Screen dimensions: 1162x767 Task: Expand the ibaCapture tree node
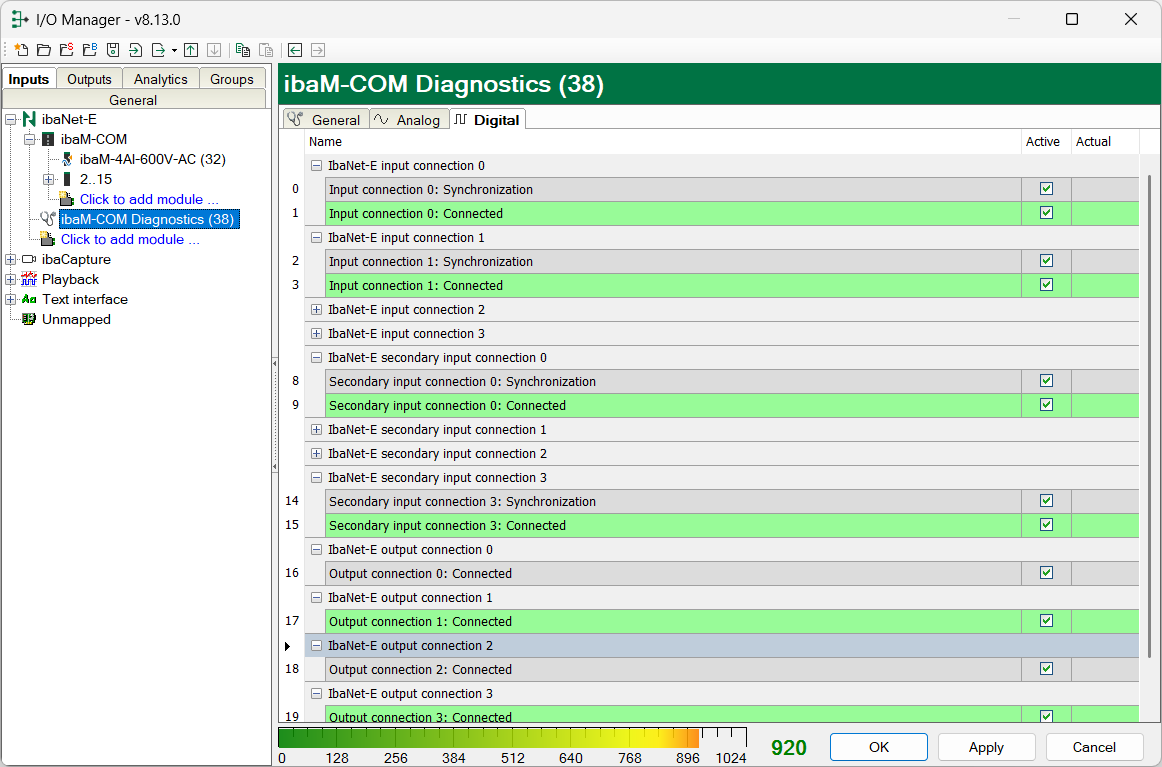[10, 260]
